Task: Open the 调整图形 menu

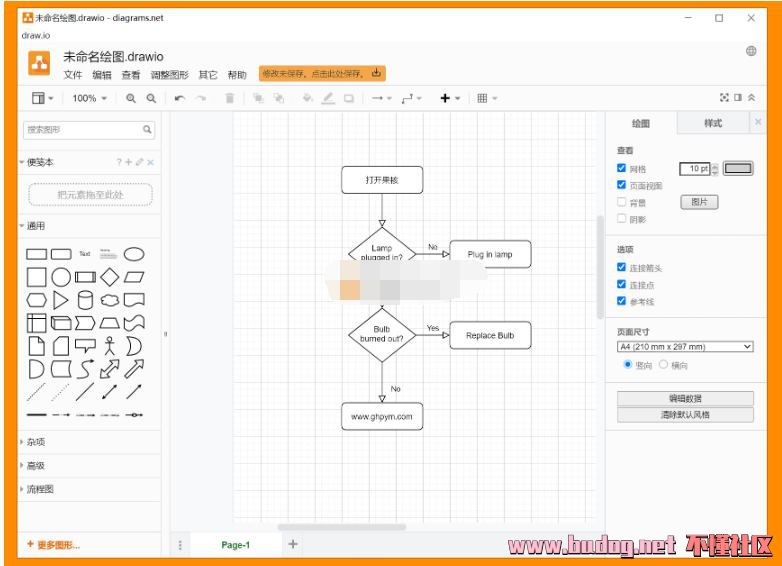Action: click(x=169, y=75)
